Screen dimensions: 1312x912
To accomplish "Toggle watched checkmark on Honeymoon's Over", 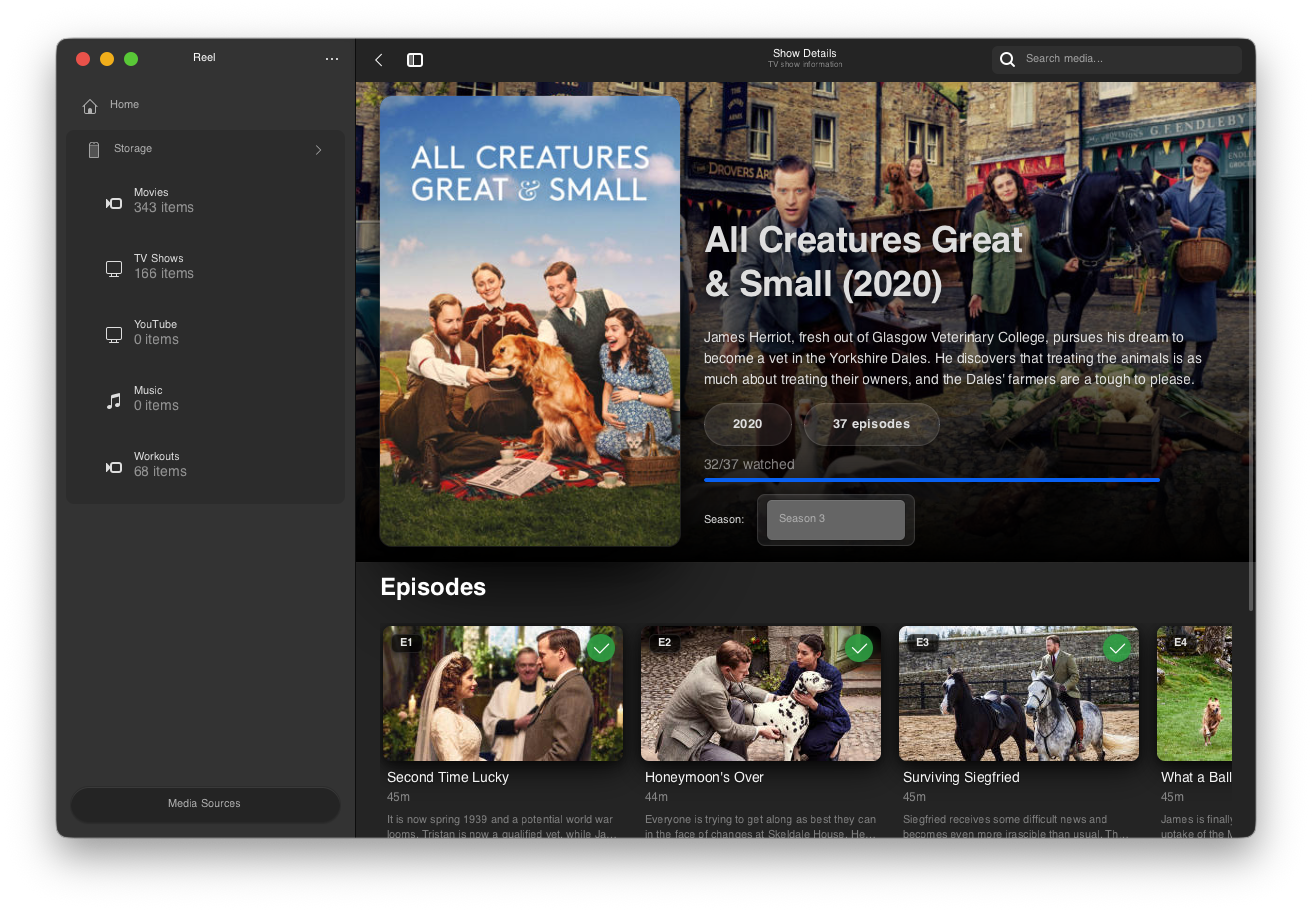I will (859, 648).
